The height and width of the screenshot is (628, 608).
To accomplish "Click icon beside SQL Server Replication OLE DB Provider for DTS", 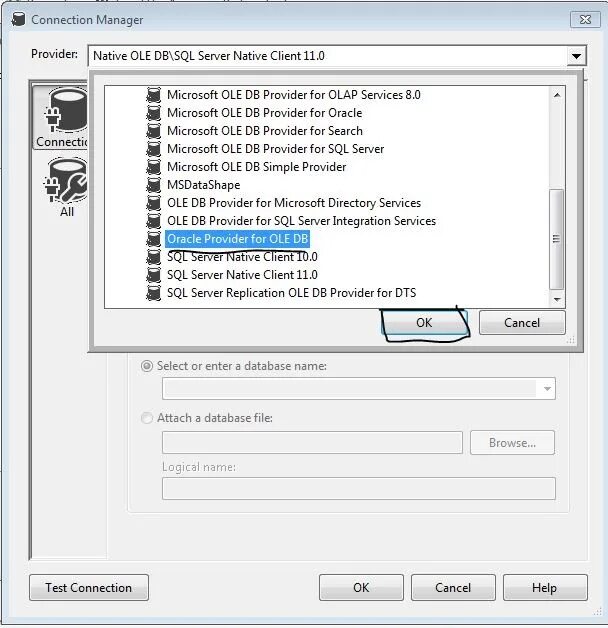I will [153, 293].
